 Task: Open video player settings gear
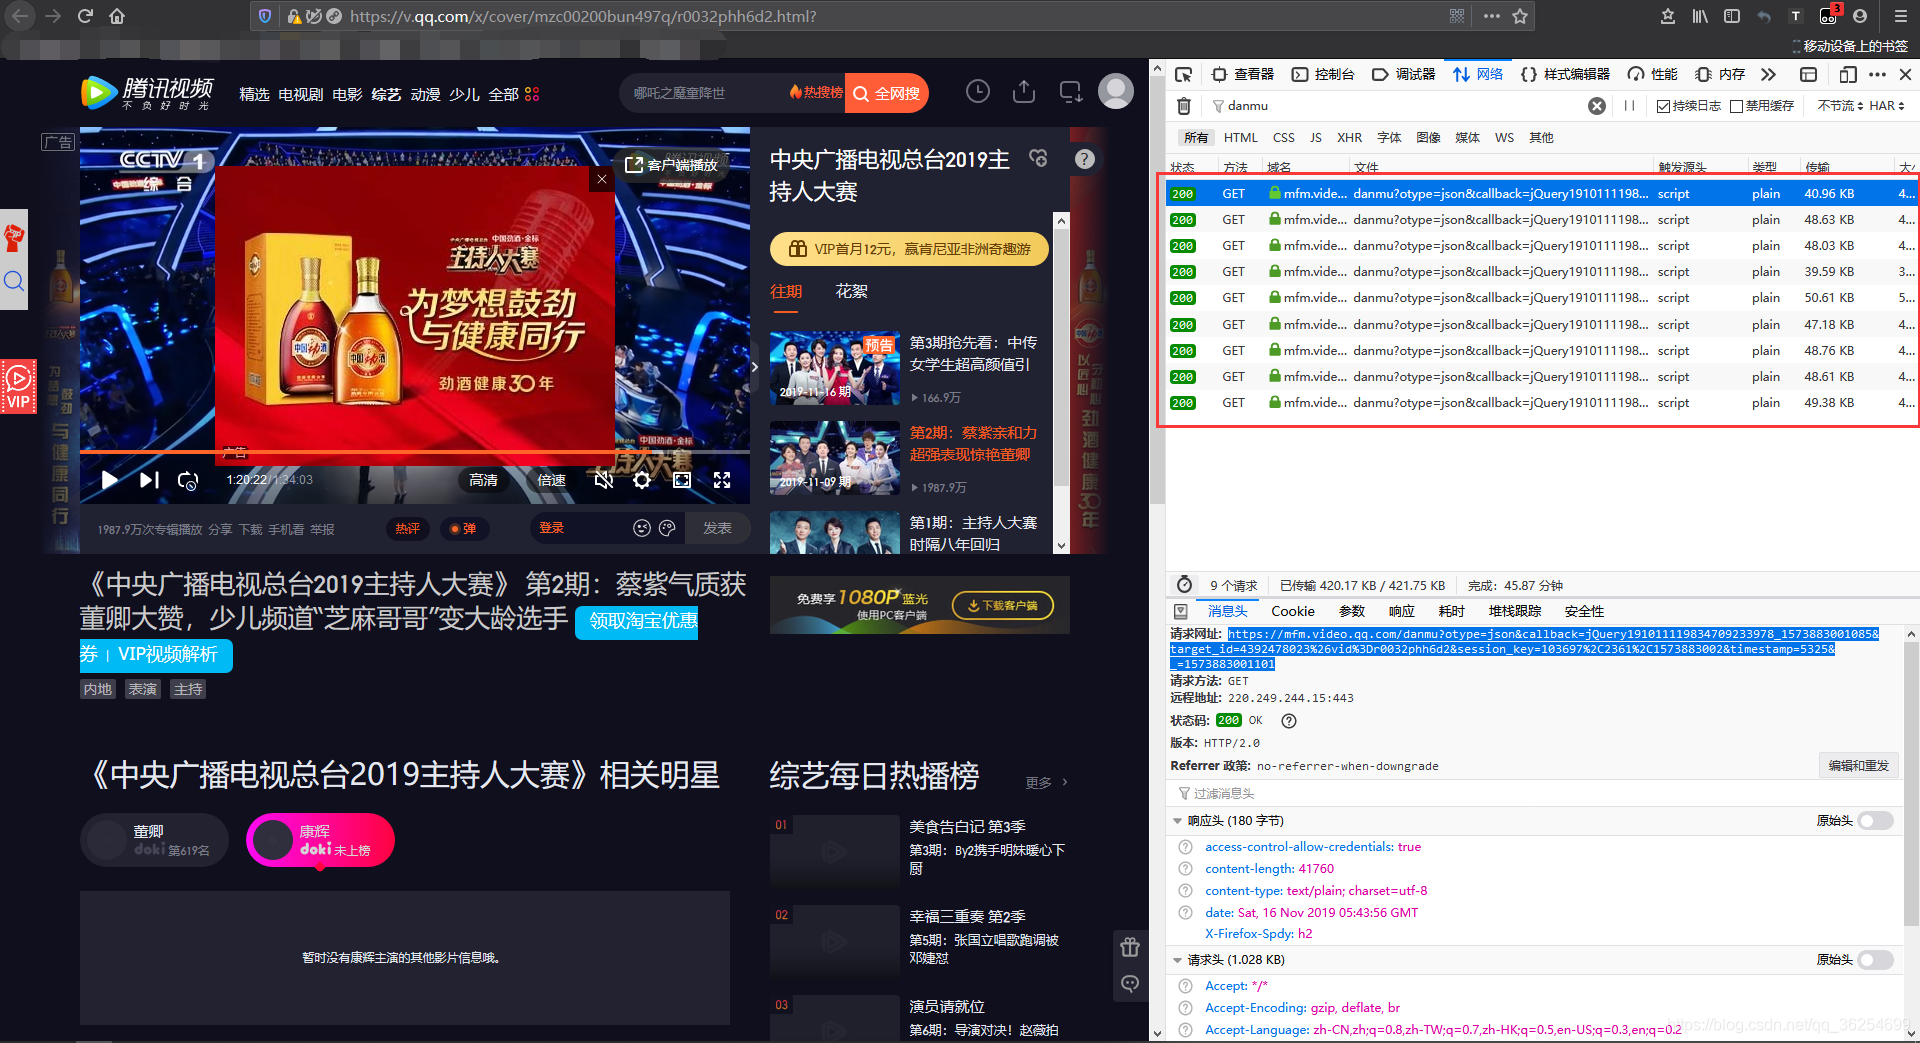(642, 480)
